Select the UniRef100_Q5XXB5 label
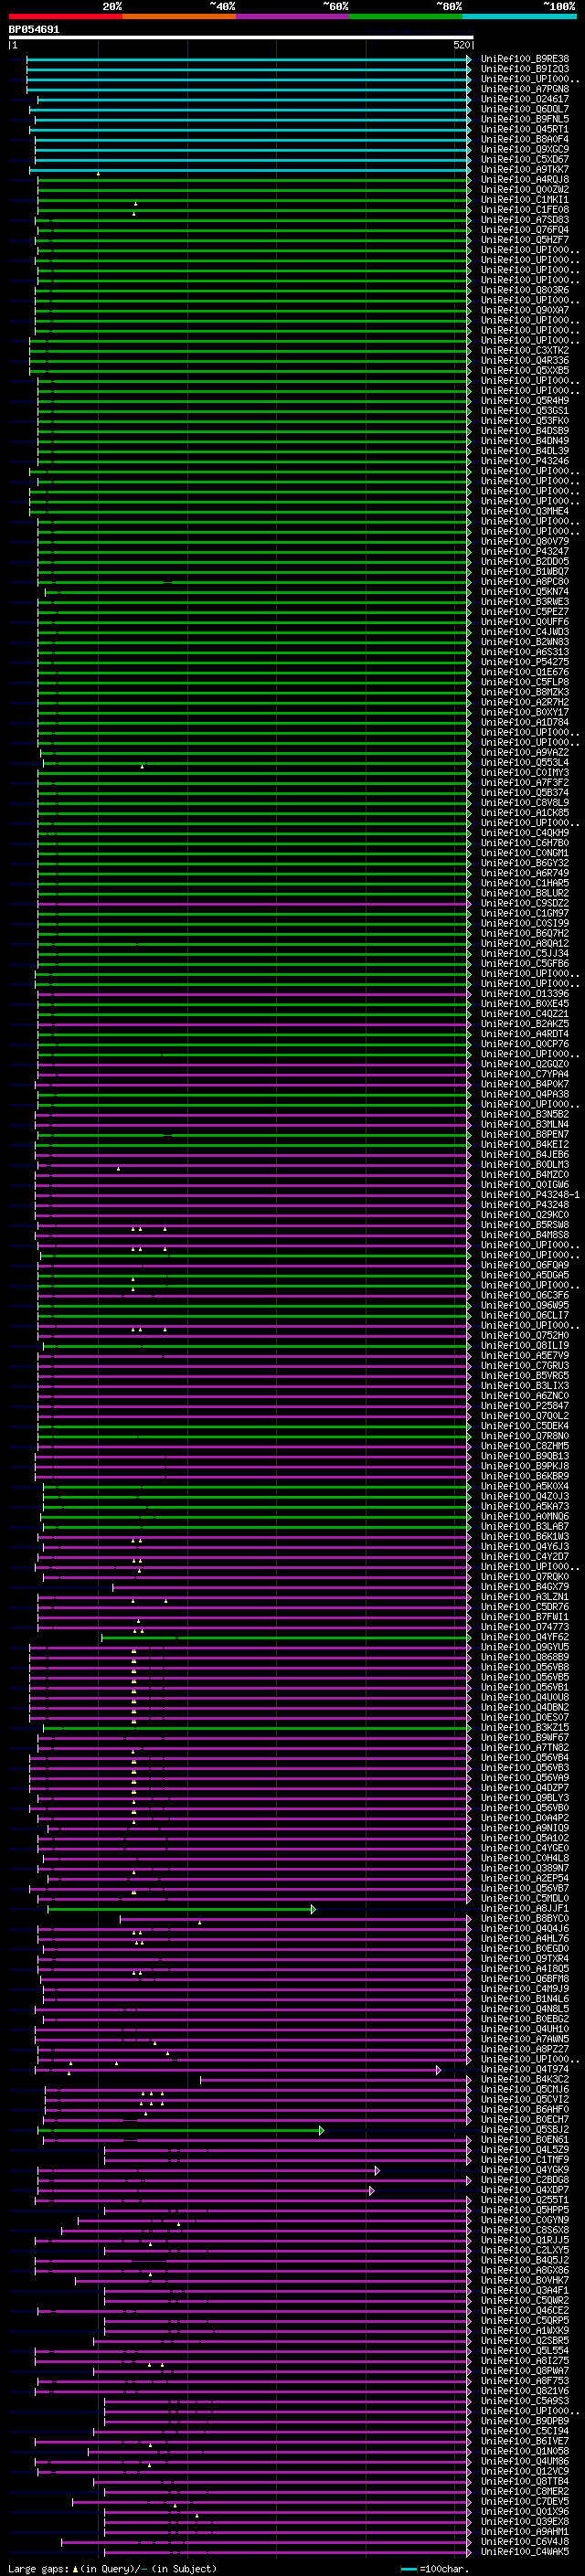The image size is (585, 2576). 525,370
